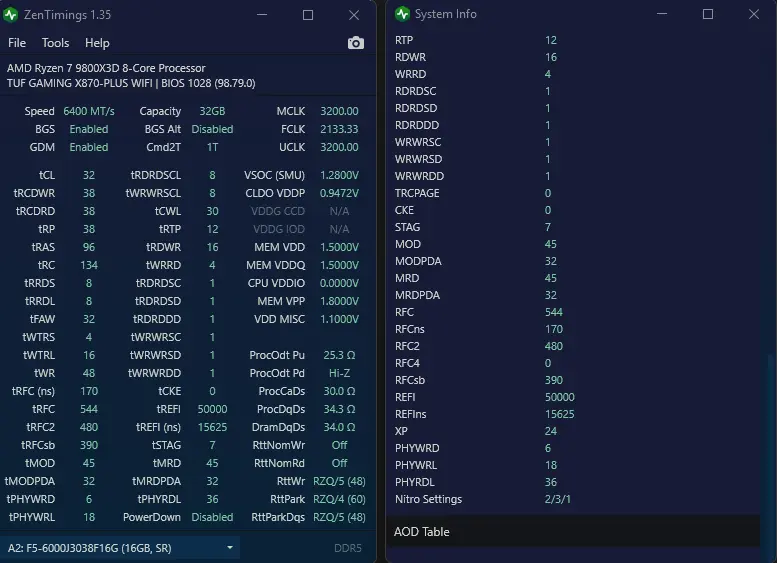Image resolution: width=777 pixels, height=563 pixels.
Task: Click the VDD MISC 1.1000V value
Action: (x=339, y=319)
